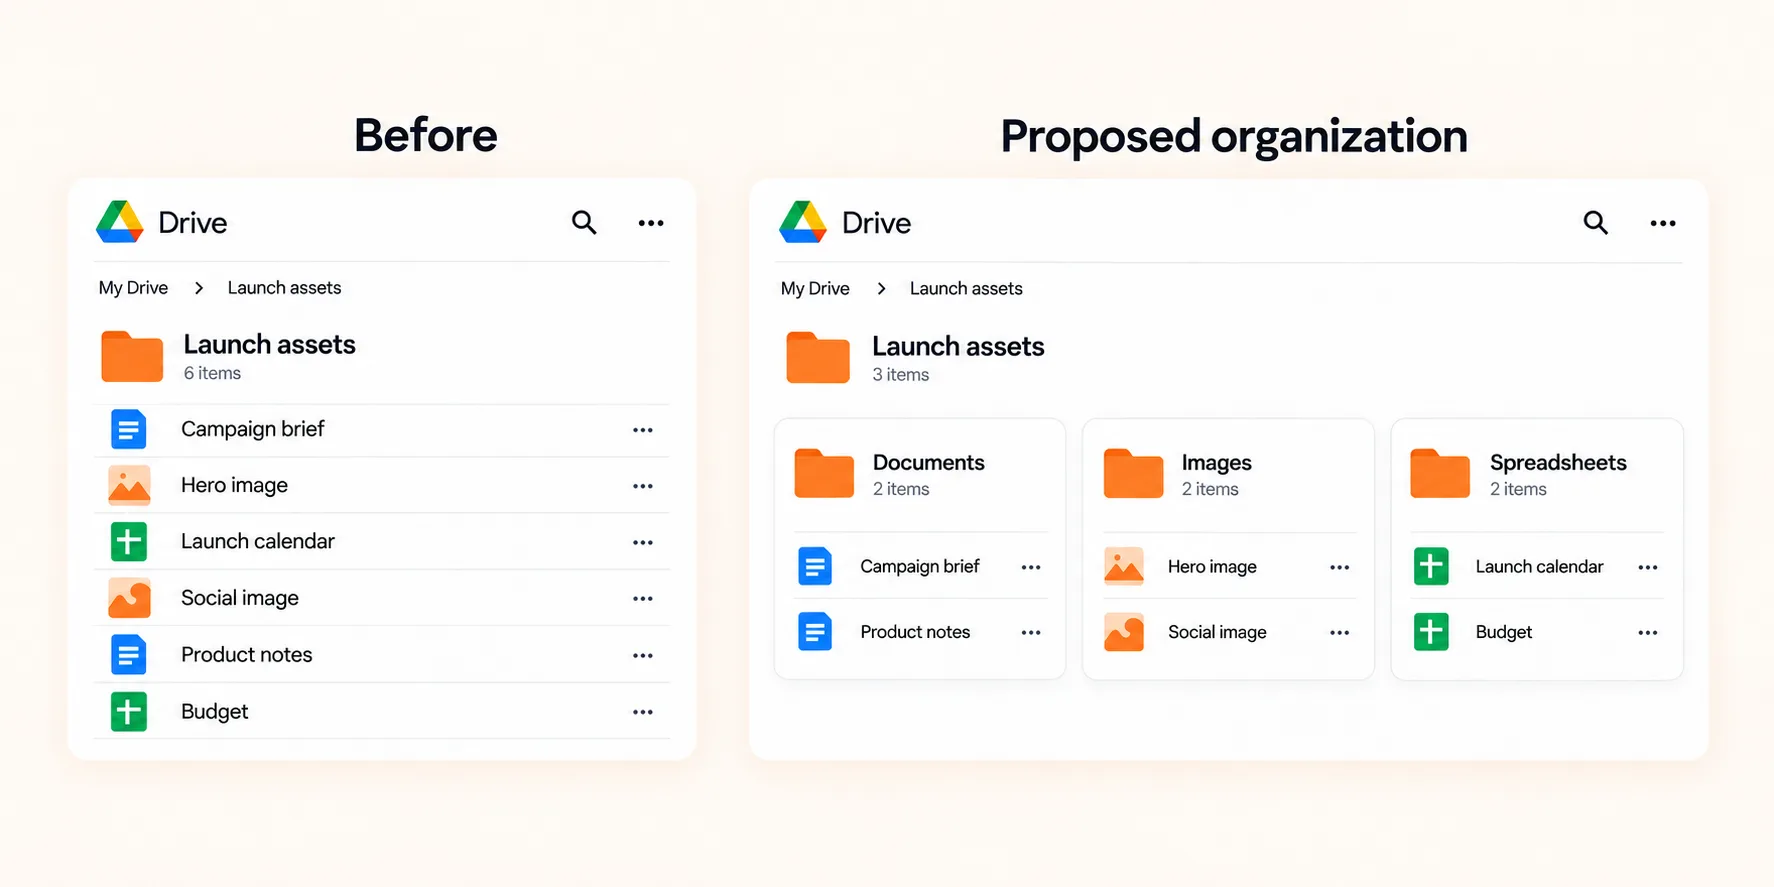
Task: Open more options for Campaign brief in the Documents card
Action: click(x=1031, y=567)
